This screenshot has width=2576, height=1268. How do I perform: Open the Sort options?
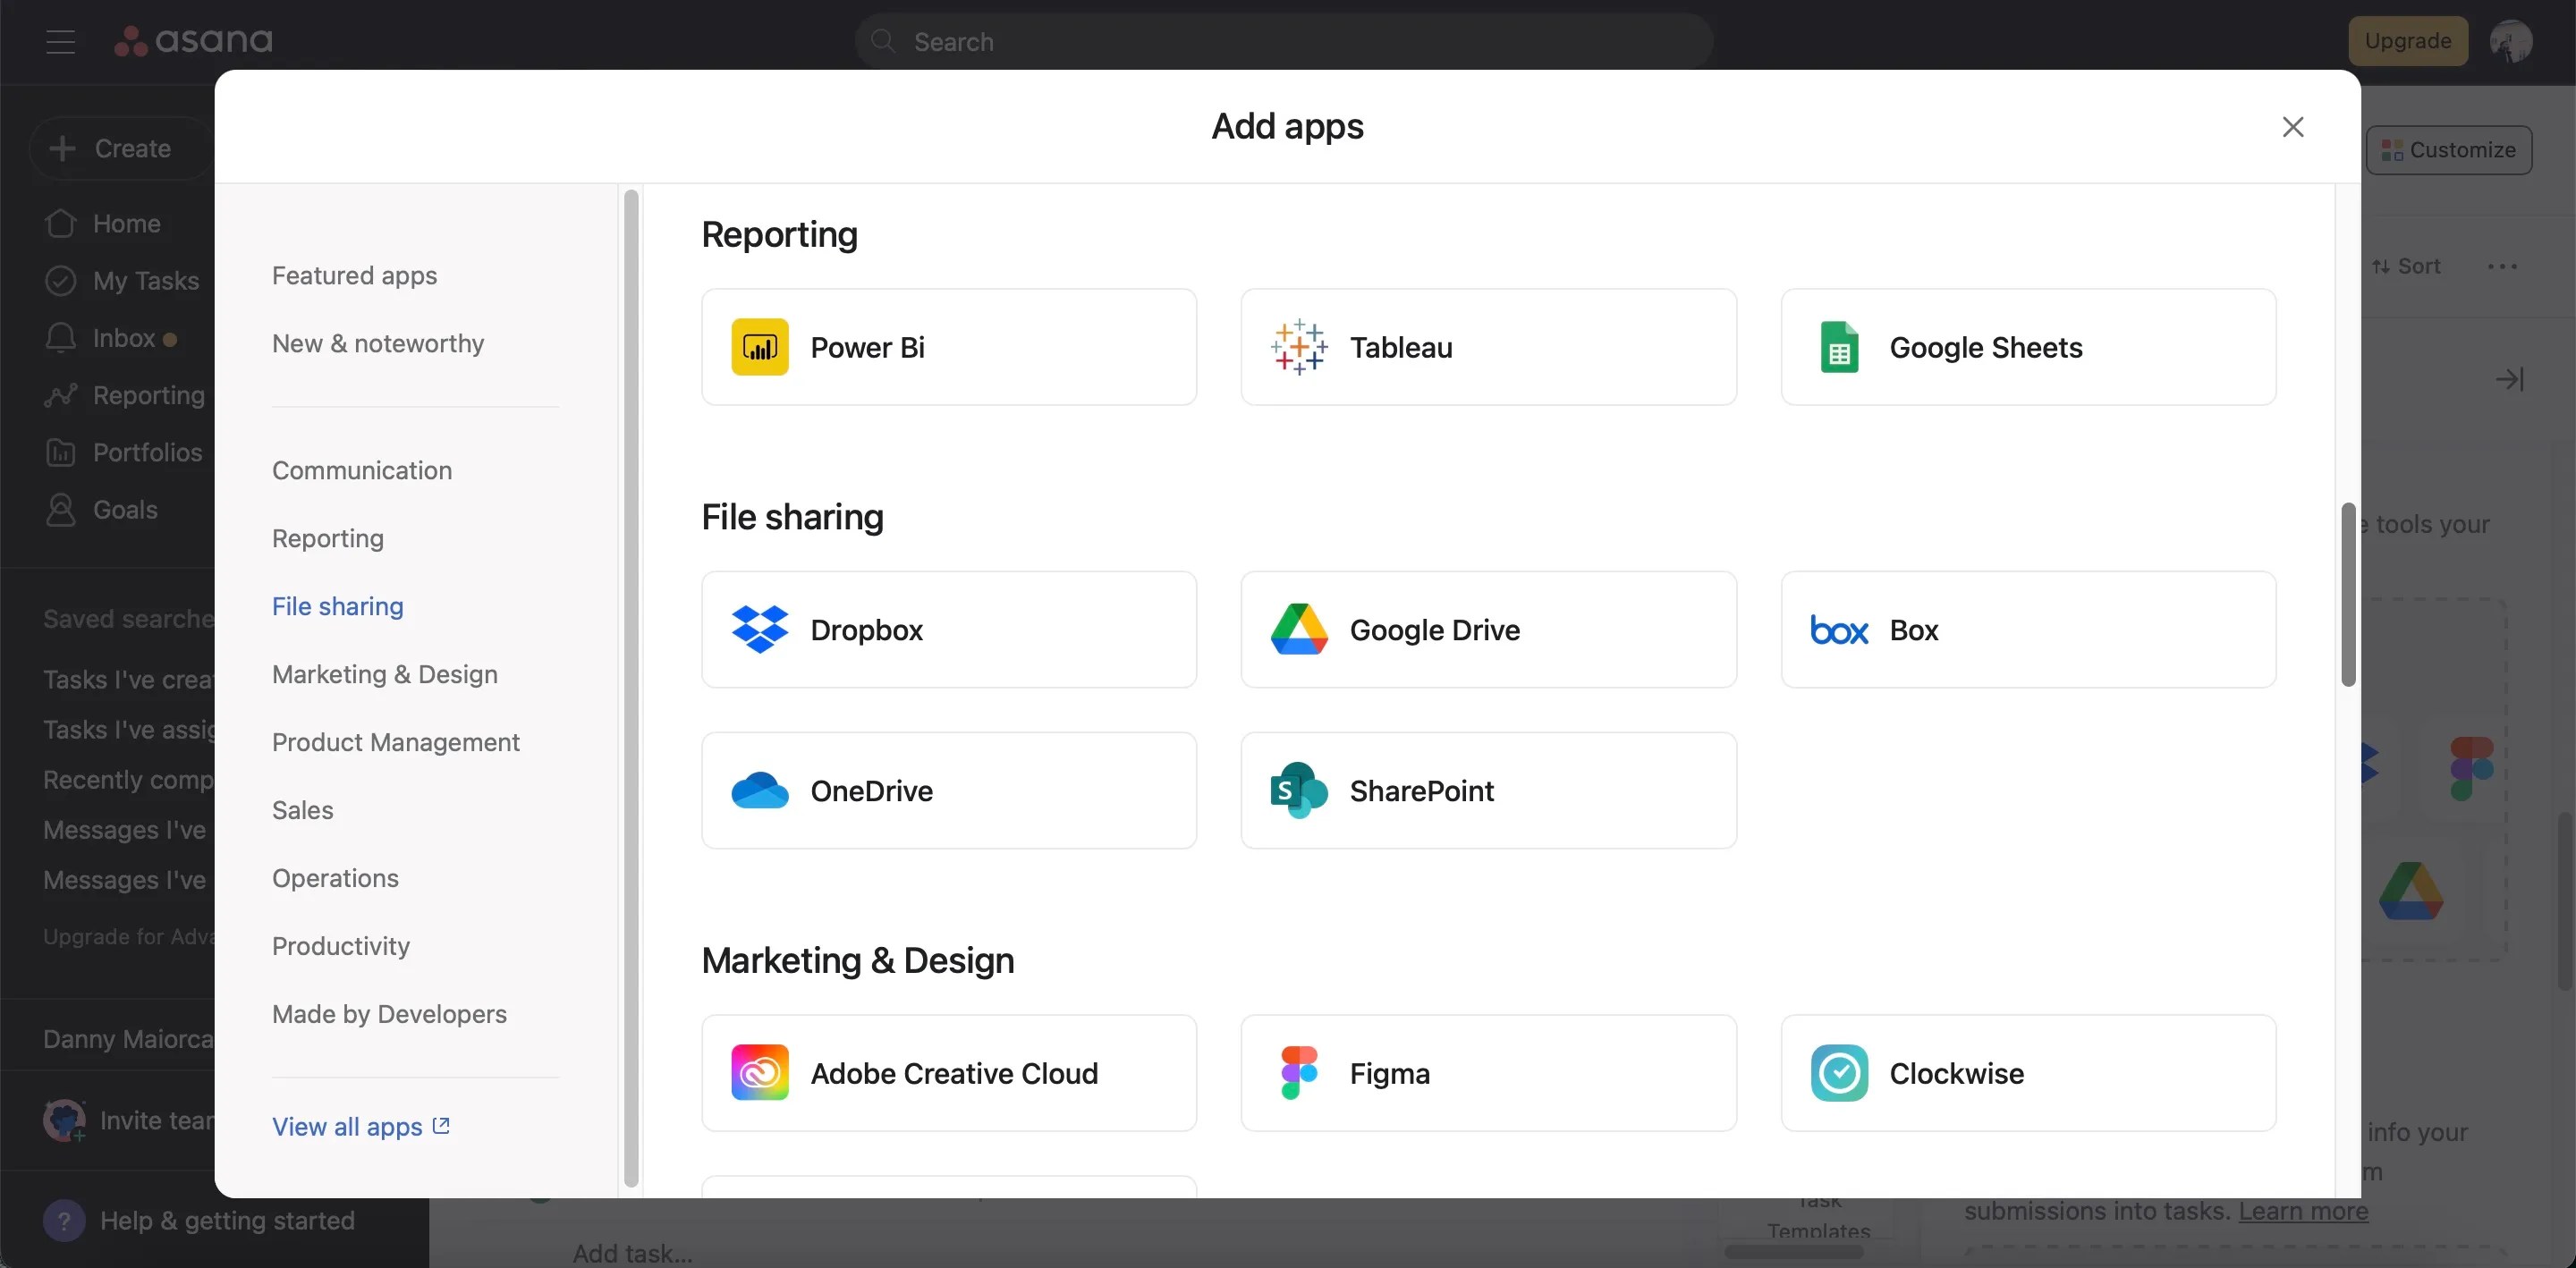(x=2406, y=266)
